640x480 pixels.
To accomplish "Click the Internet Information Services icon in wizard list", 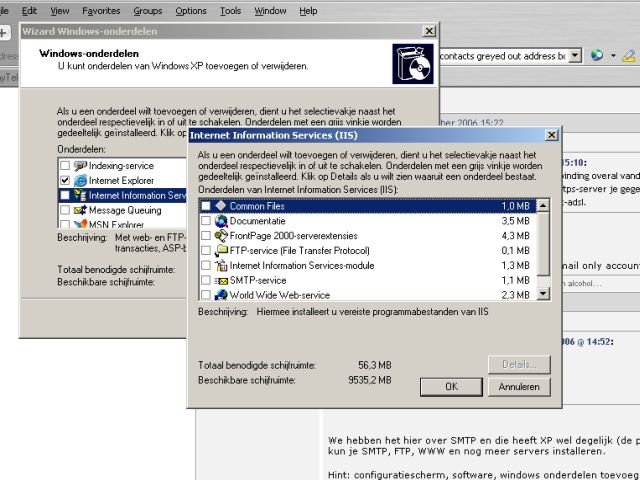I will [x=80, y=195].
